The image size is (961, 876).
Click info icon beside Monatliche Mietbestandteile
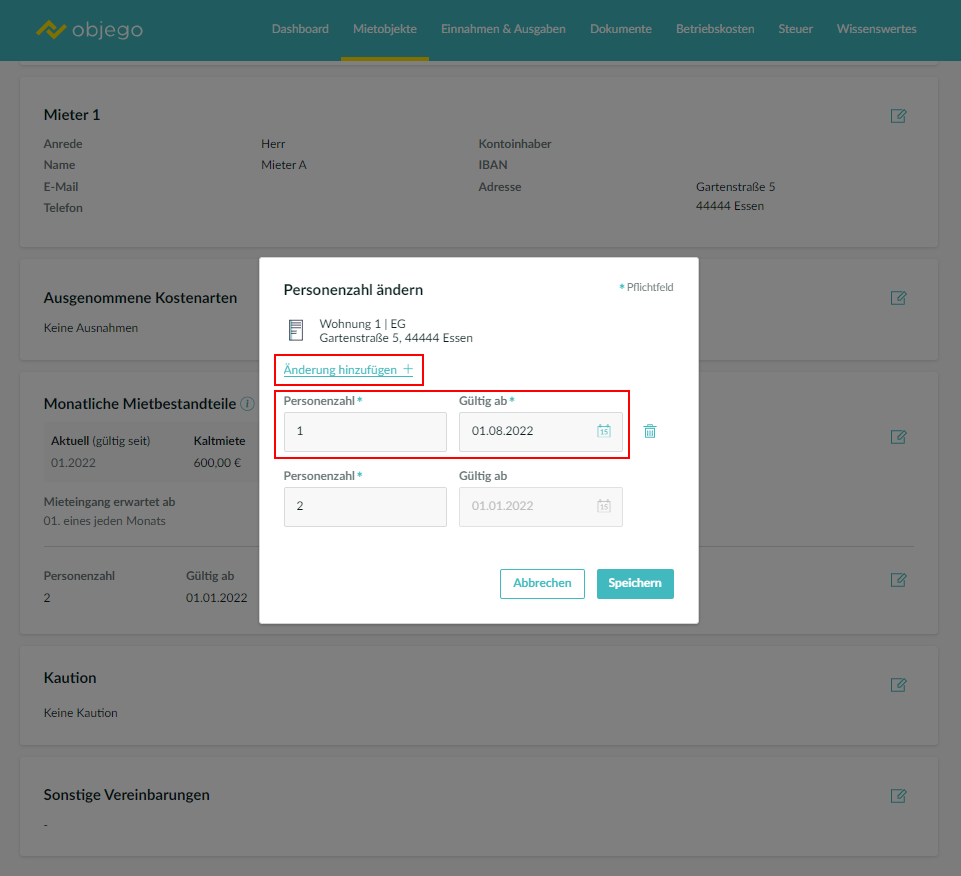coord(247,404)
